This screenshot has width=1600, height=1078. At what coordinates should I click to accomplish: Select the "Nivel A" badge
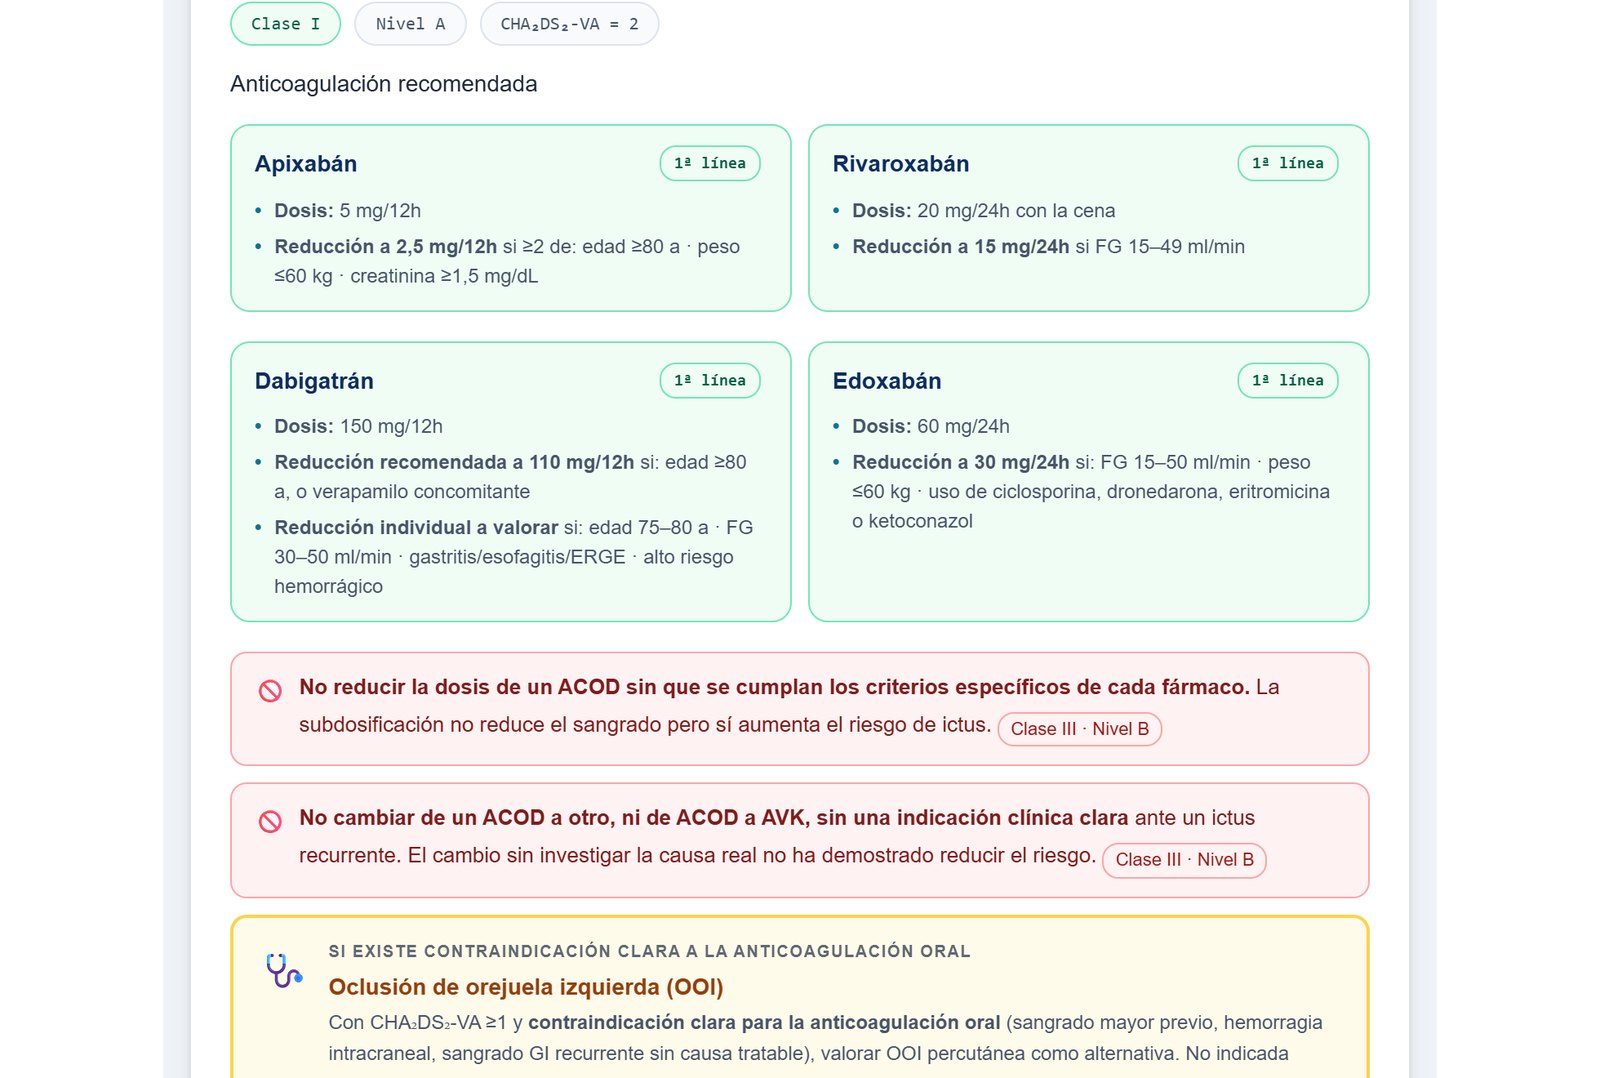(410, 24)
